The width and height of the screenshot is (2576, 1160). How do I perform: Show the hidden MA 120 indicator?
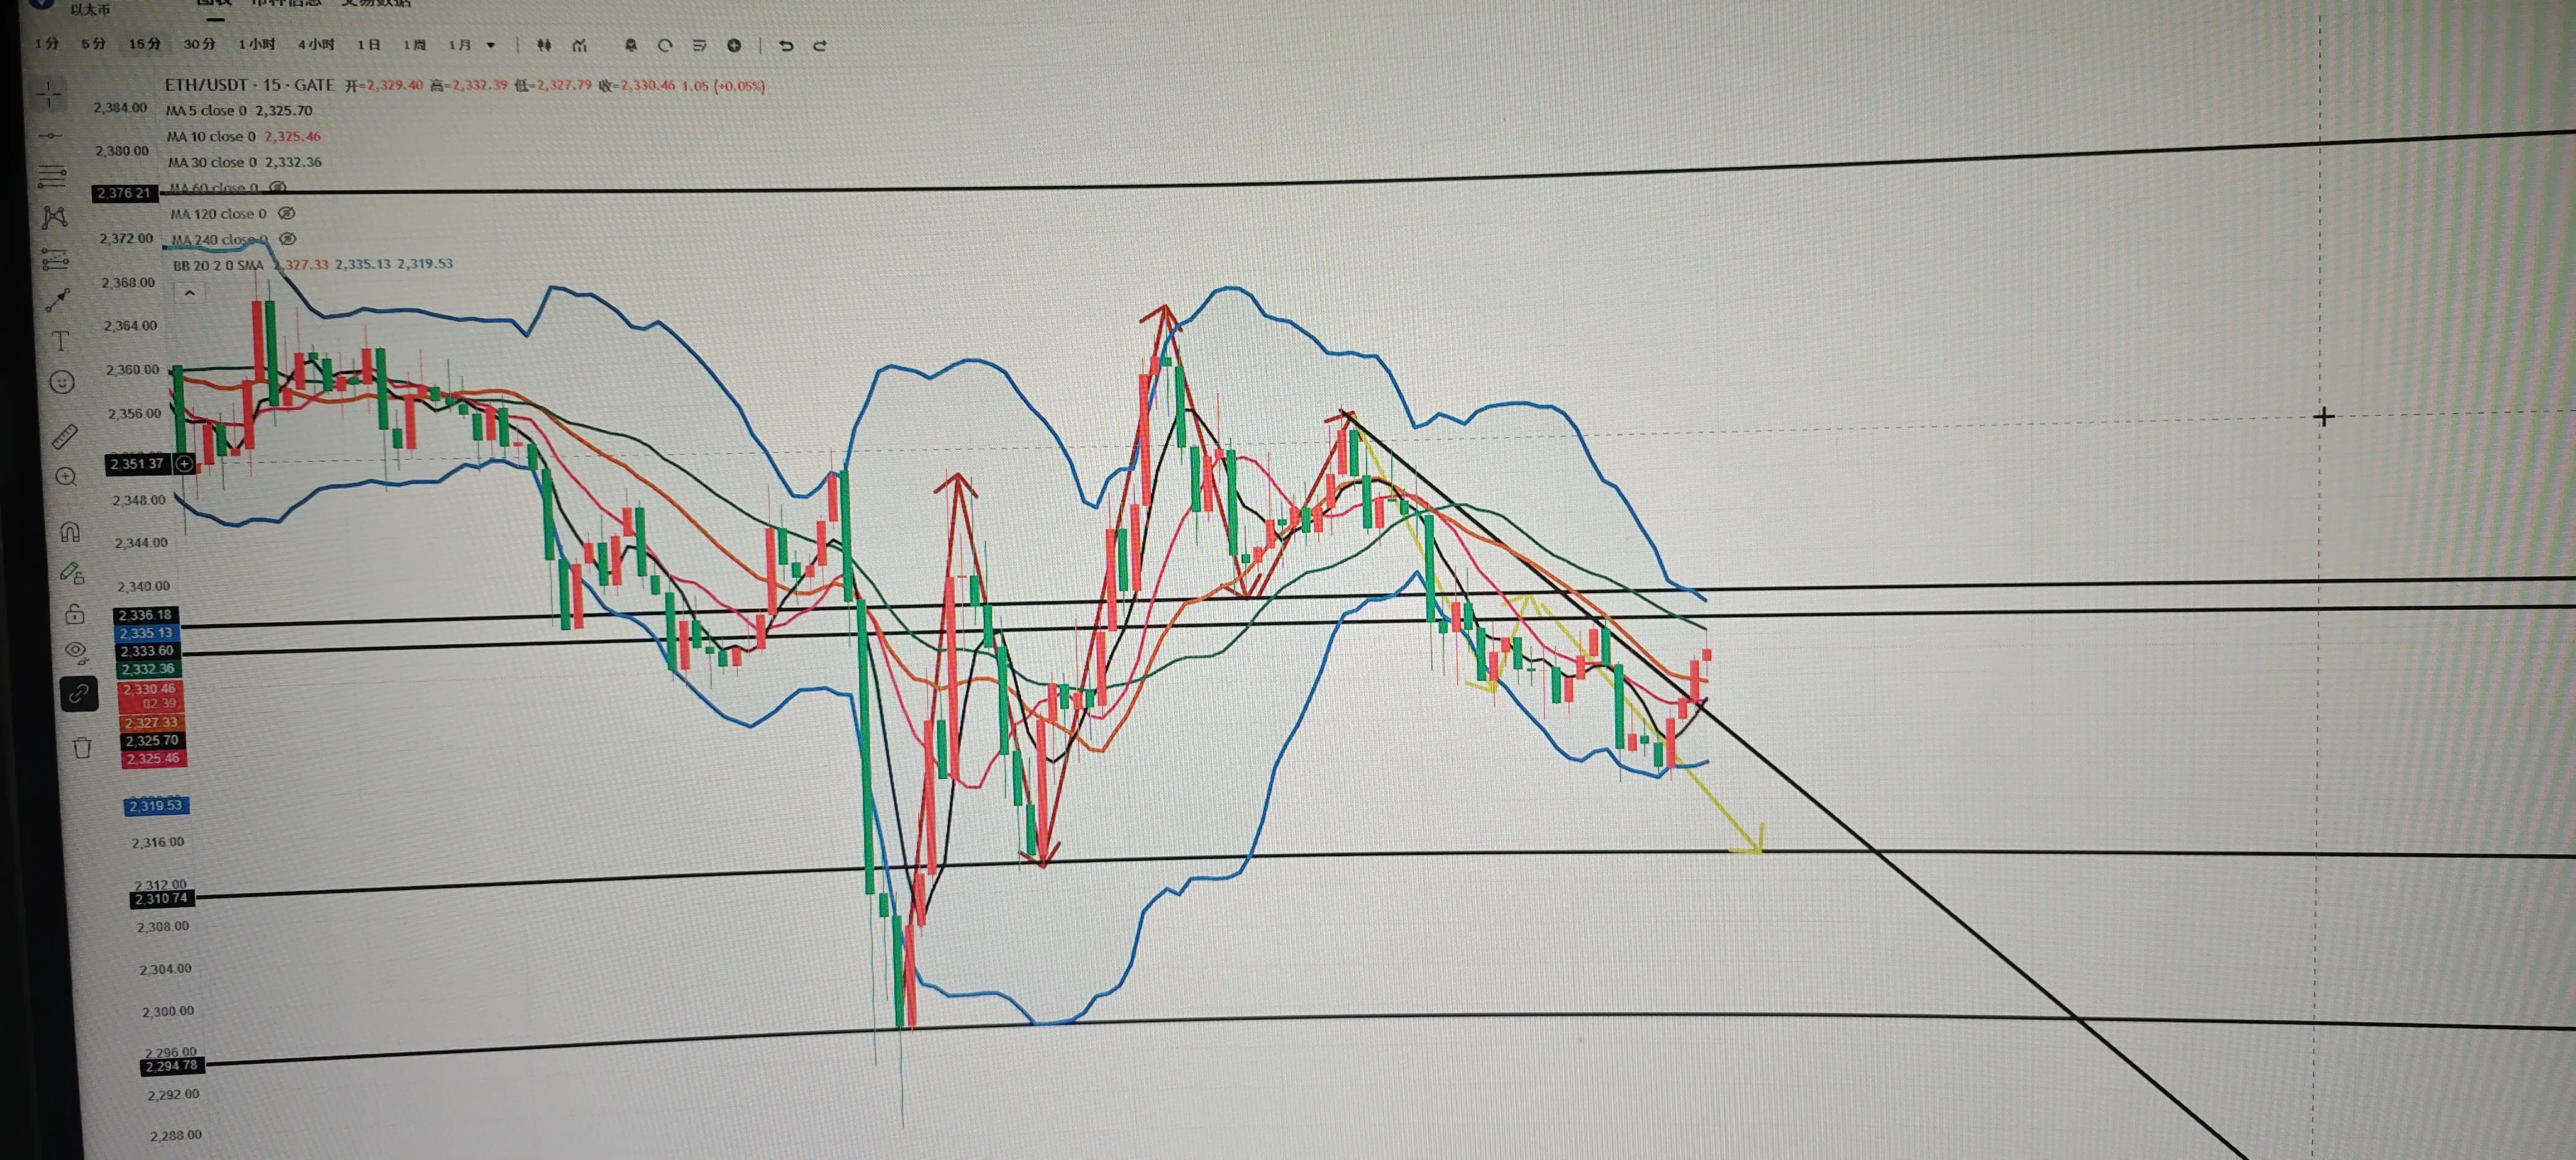coord(287,213)
